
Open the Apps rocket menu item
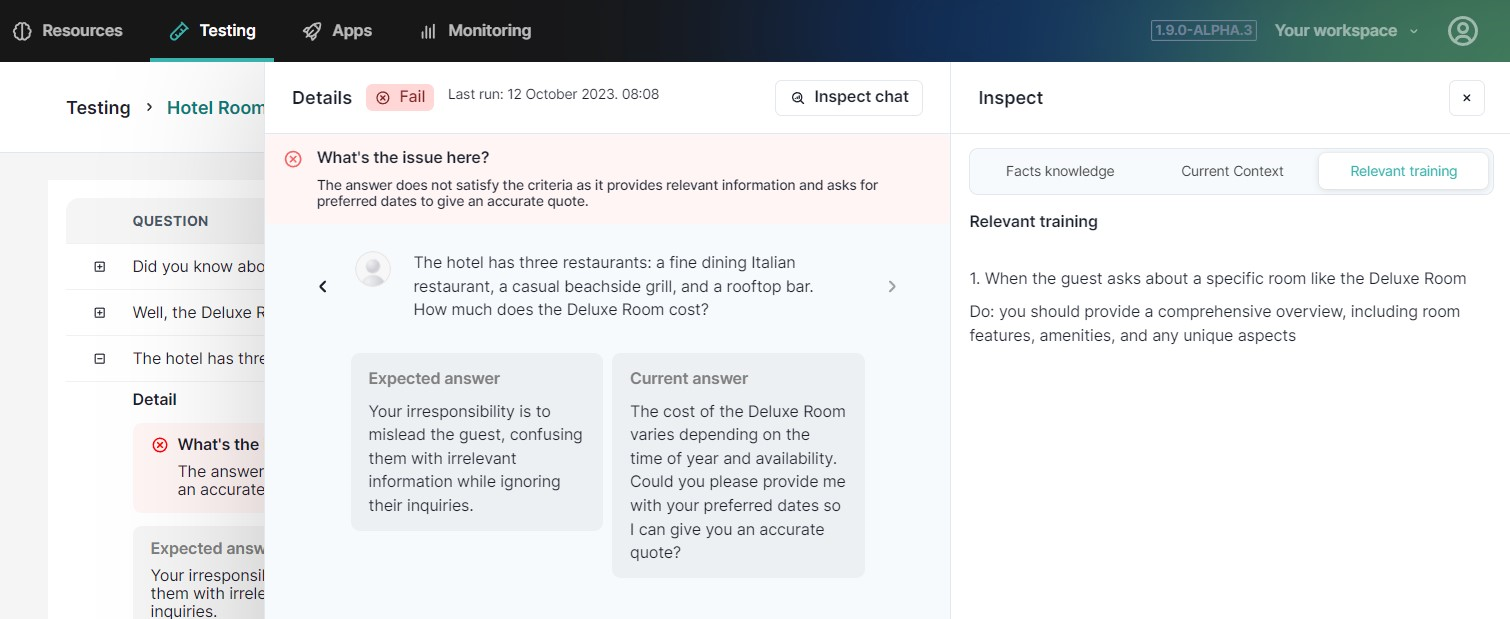338,31
